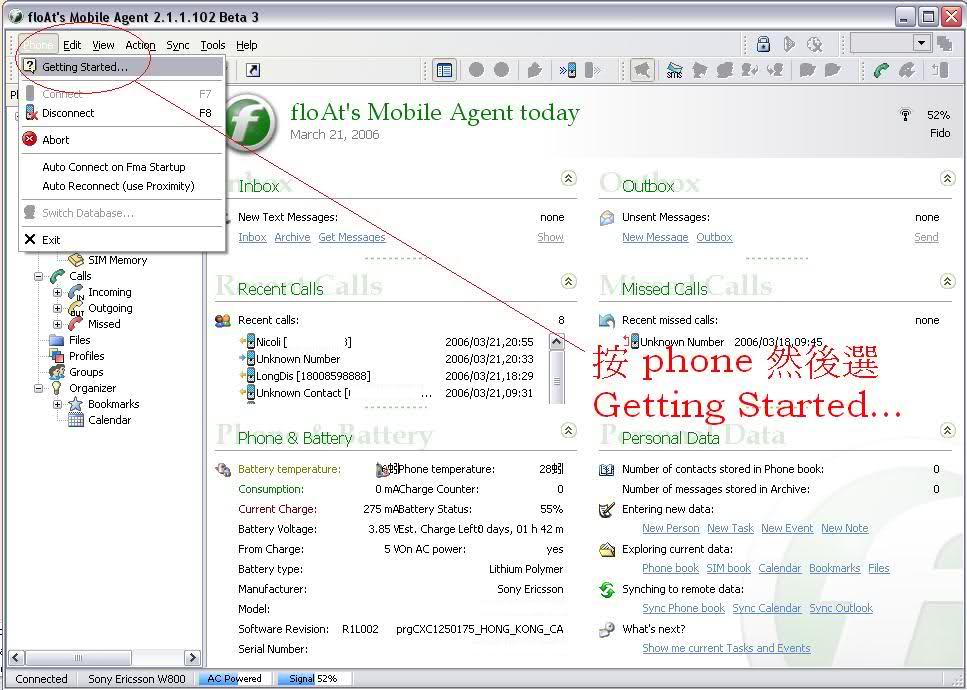Open the Tools menu
The height and width of the screenshot is (690, 967).
tap(213, 45)
